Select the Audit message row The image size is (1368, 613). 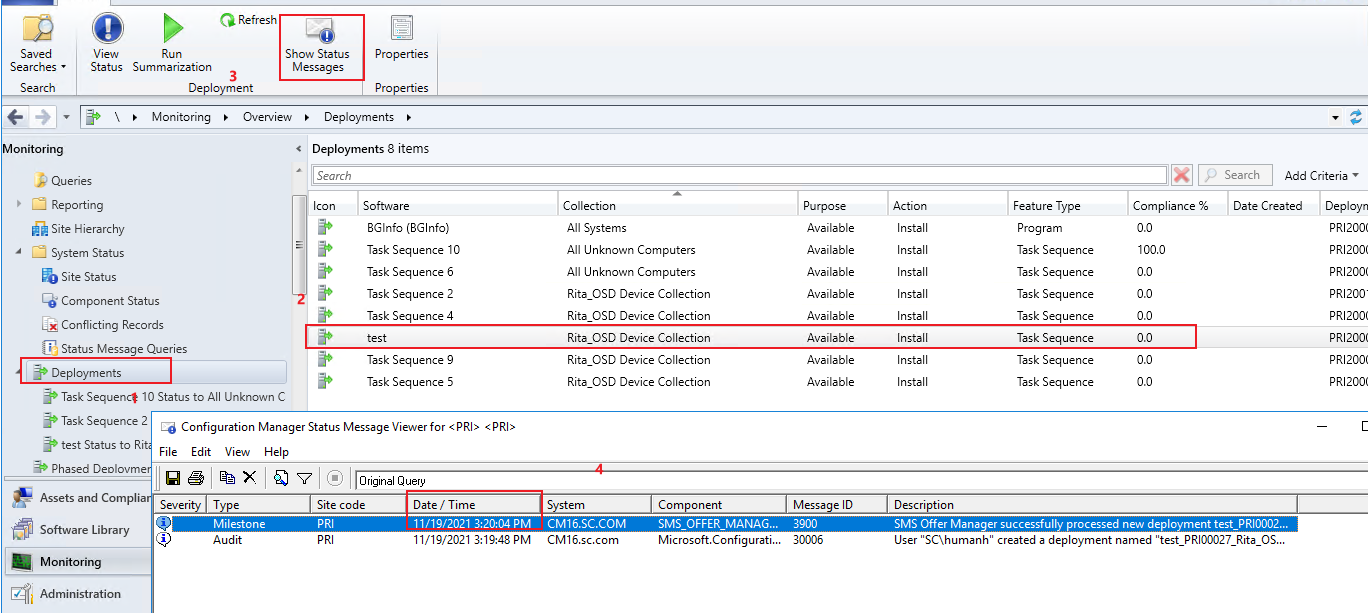pyautogui.click(x=726, y=540)
